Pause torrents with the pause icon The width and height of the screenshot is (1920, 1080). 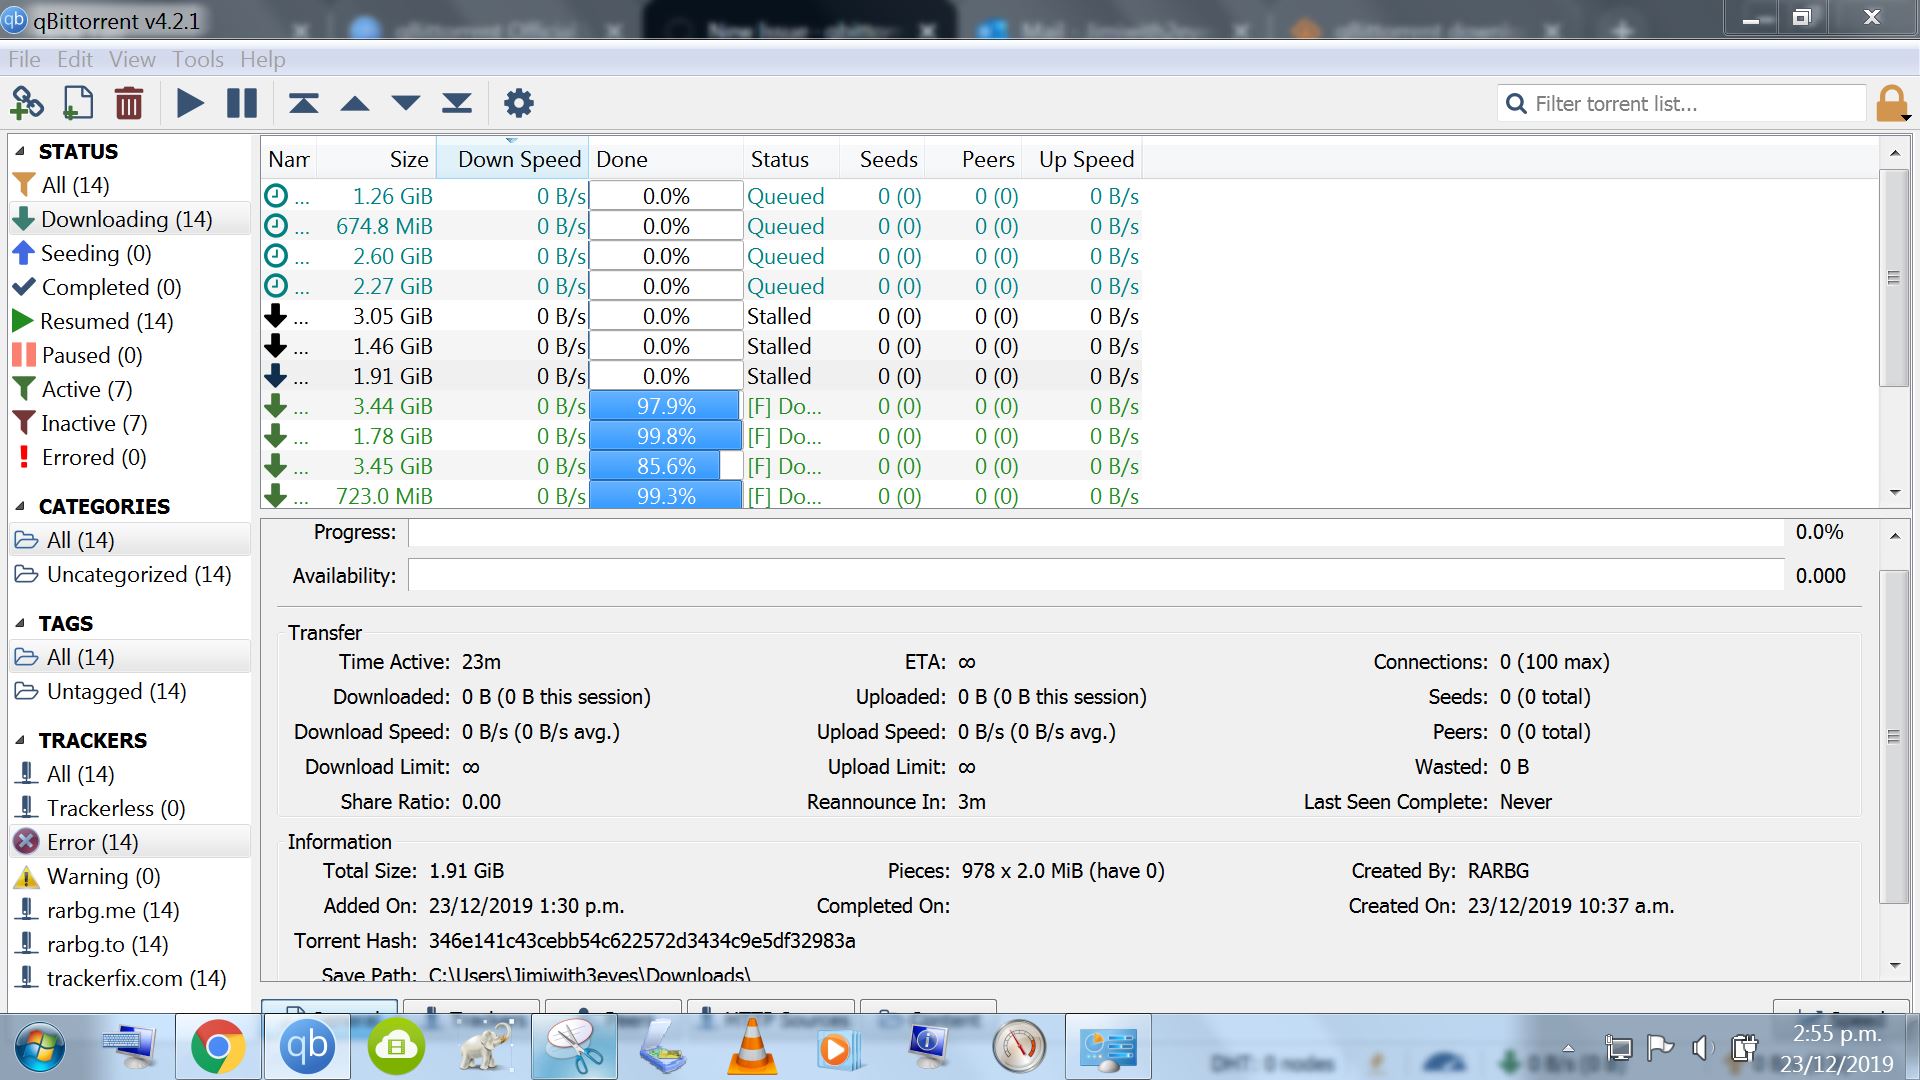pyautogui.click(x=242, y=103)
